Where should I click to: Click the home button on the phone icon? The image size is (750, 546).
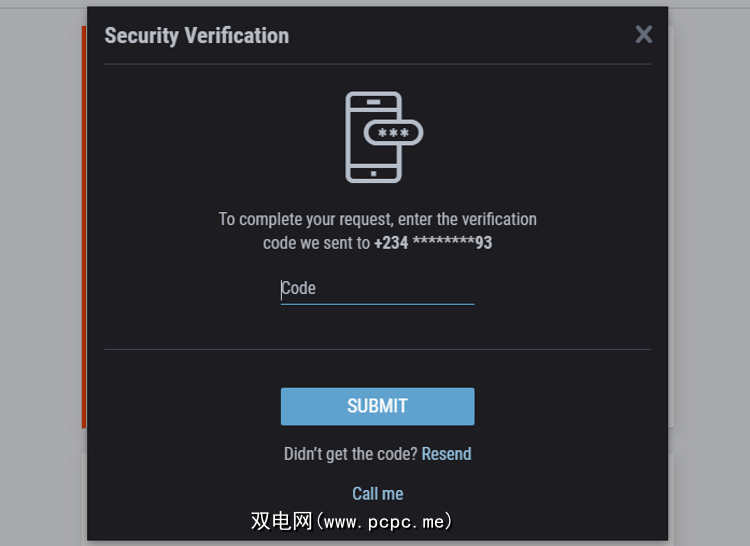[x=373, y=173]
